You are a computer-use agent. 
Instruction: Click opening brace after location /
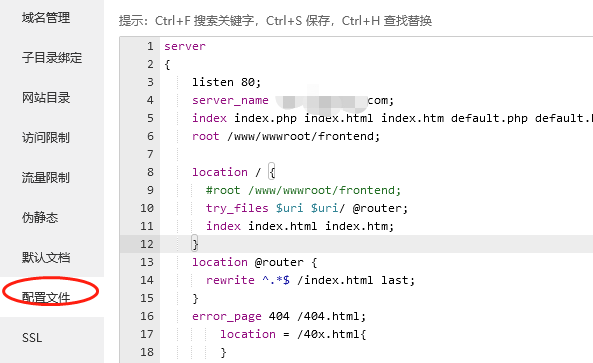coord(272,172)
